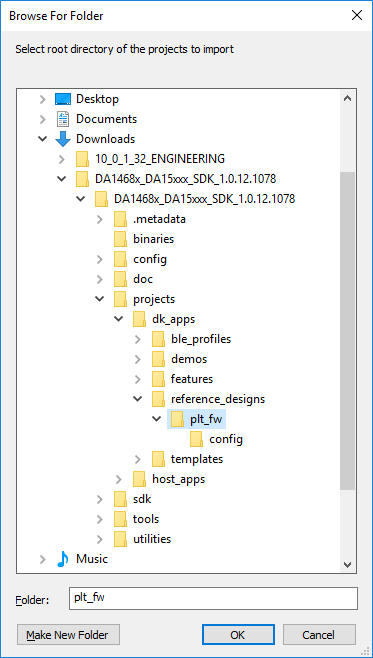373x658 pixels.
Task: Expand the host_apps folder
Action: click(x=119, y=479)
